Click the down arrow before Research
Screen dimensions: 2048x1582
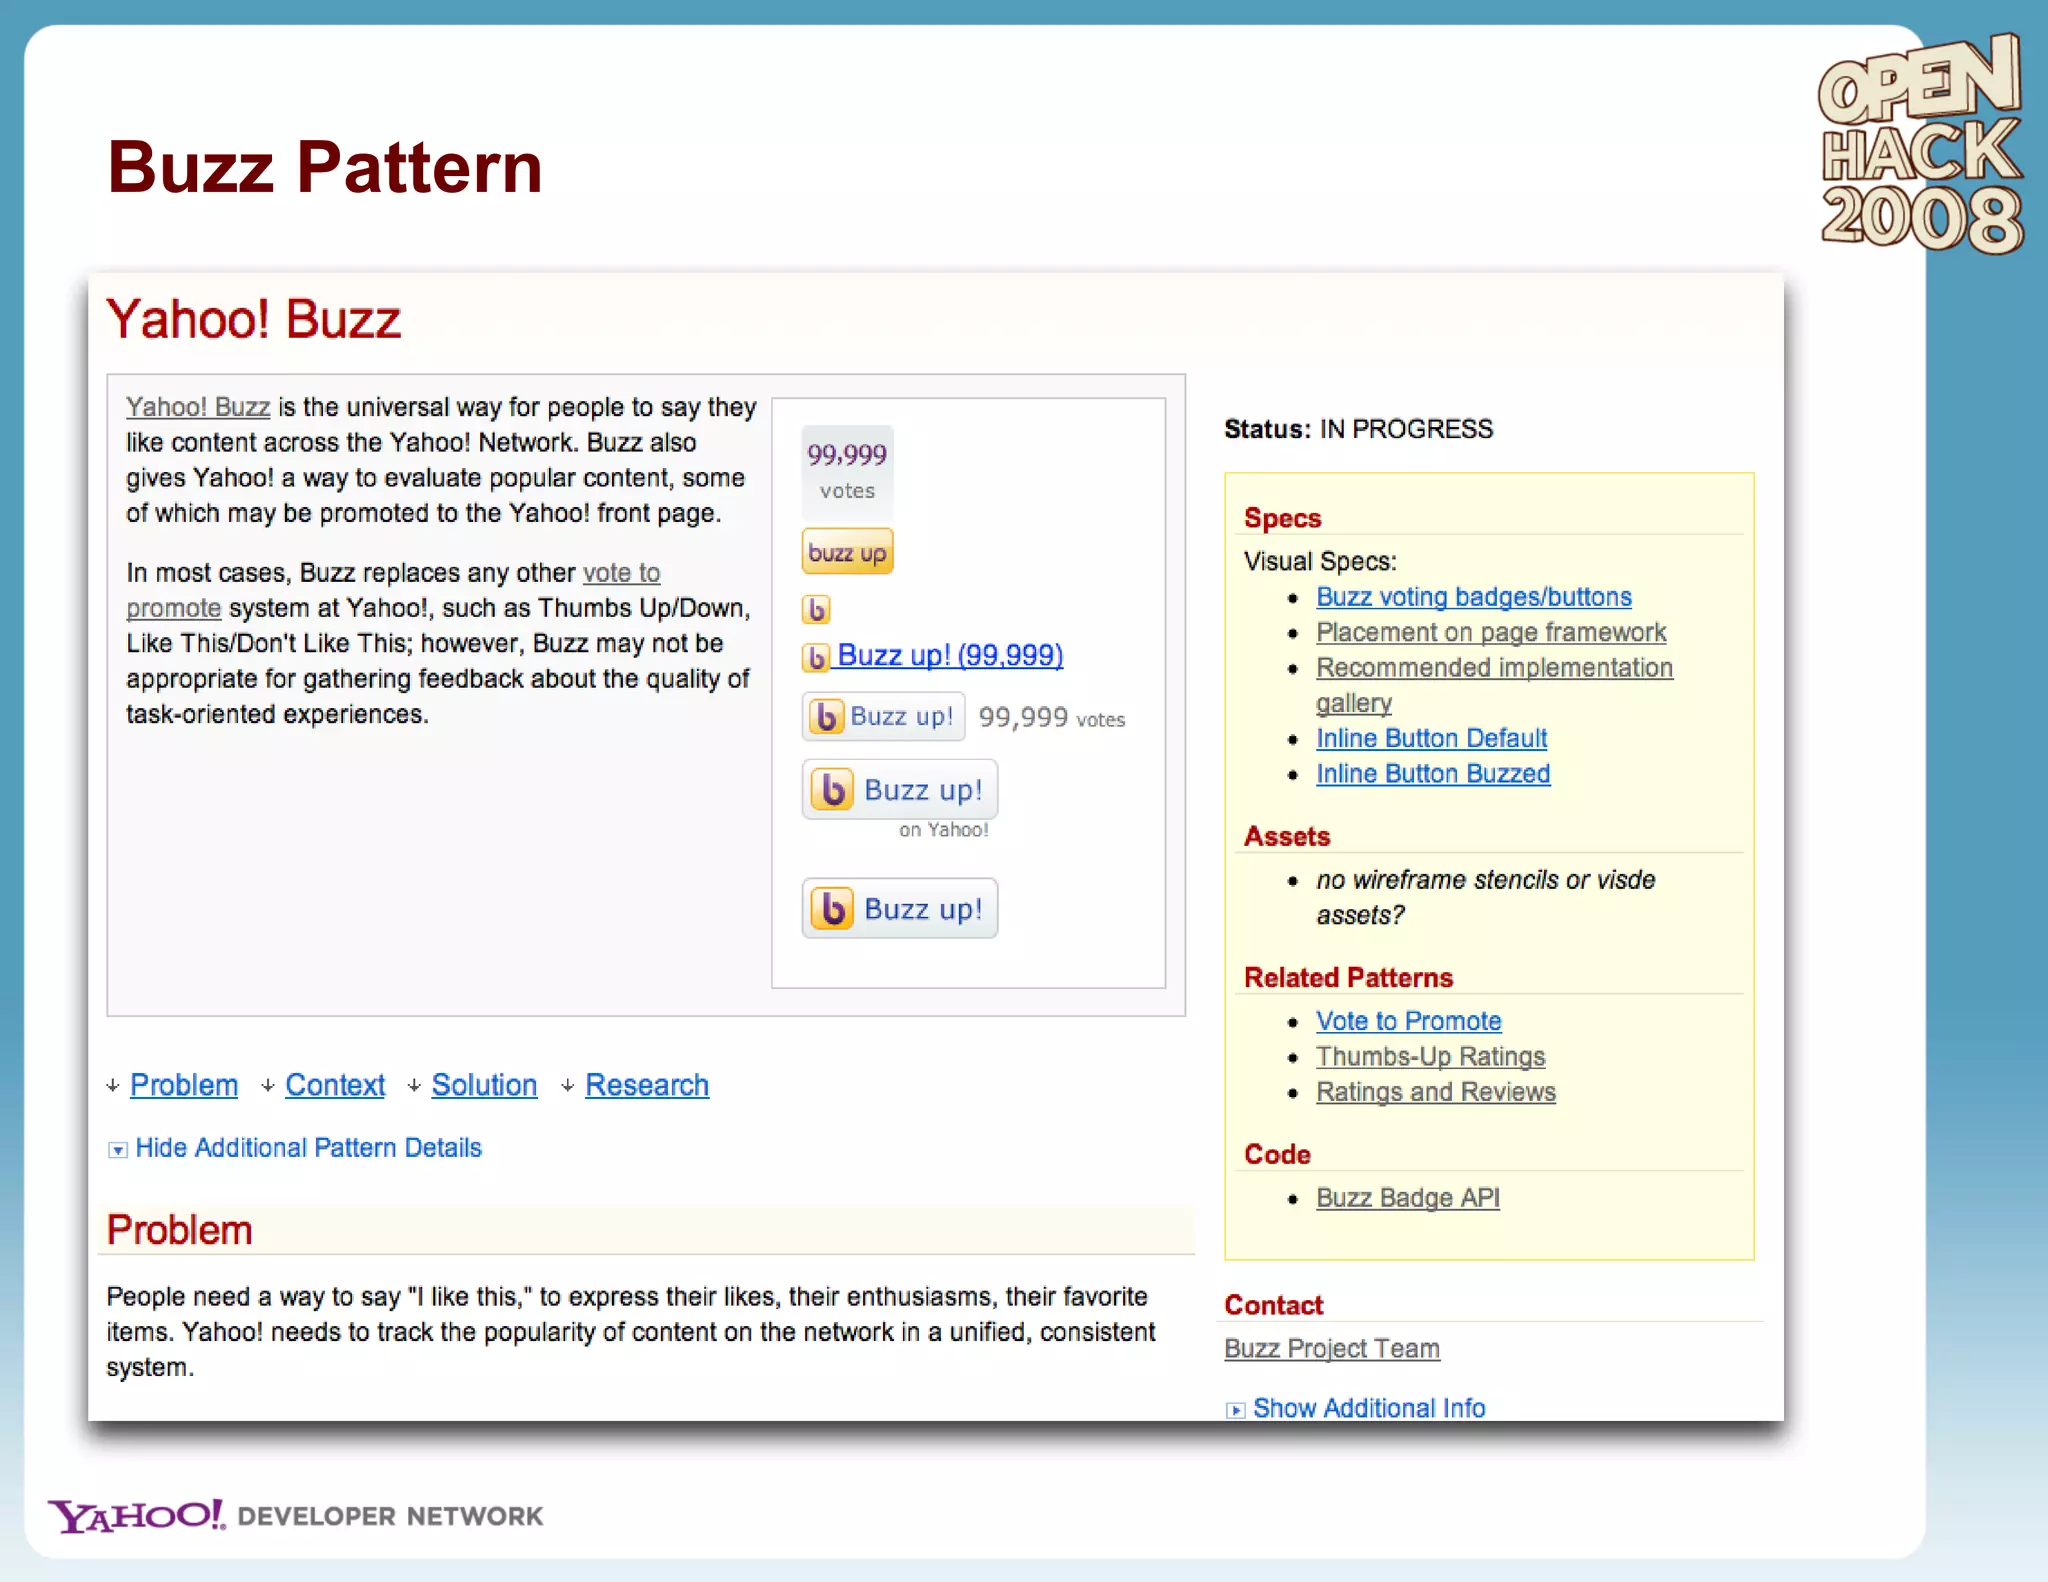point(567,1086)
